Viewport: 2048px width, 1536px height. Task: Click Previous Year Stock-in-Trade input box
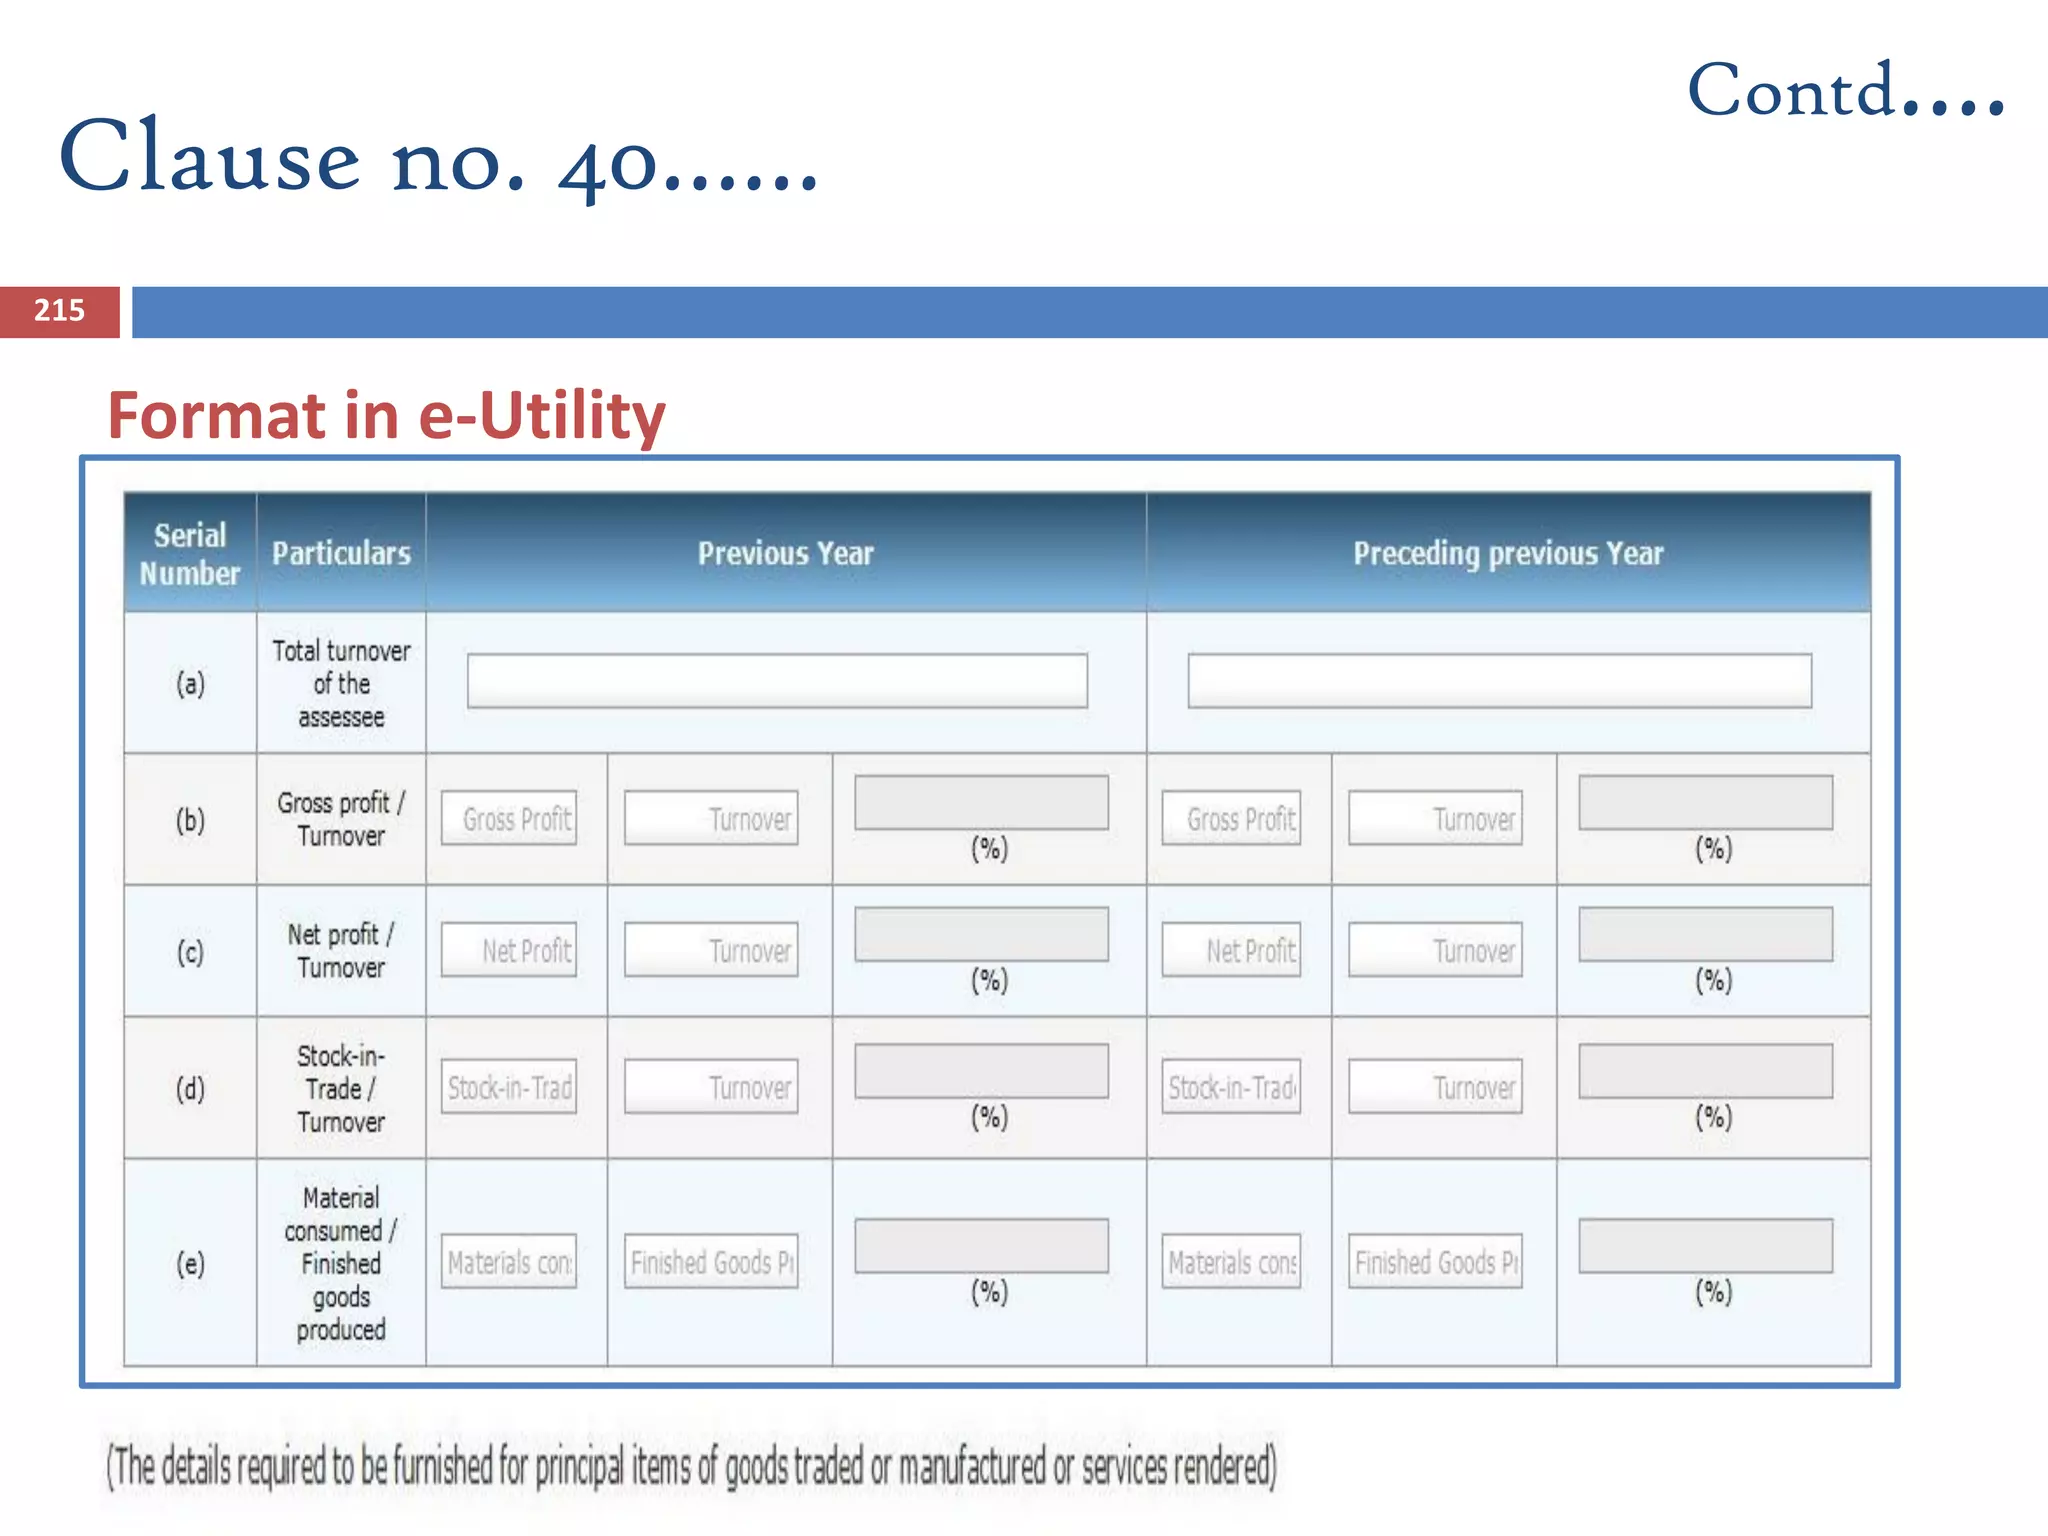coord(509,1086)
